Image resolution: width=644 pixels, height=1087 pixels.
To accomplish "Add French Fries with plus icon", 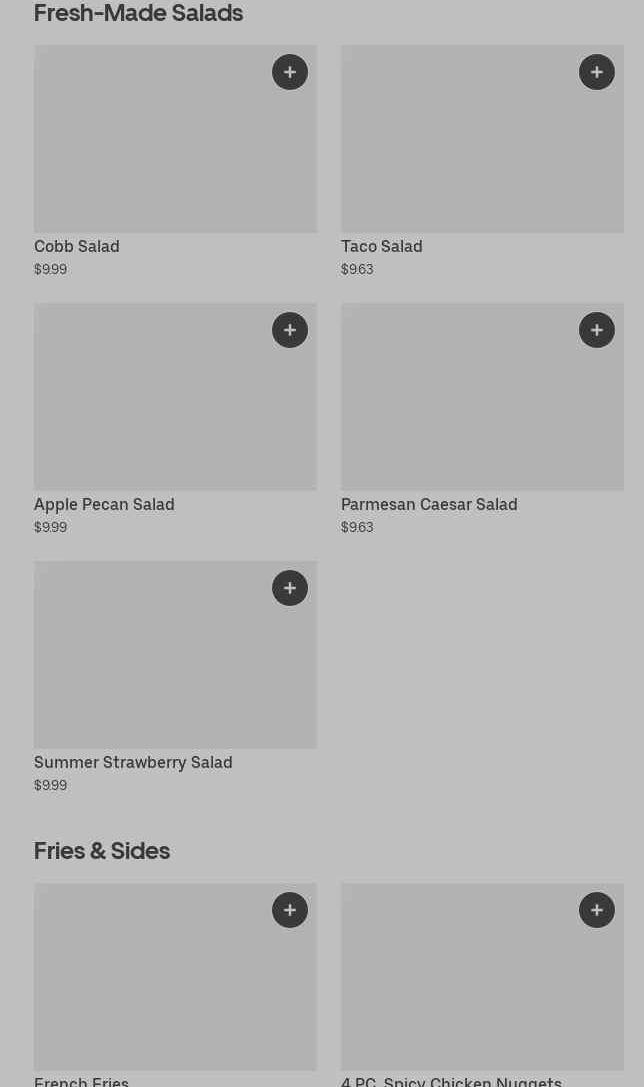I will [290, 910].
